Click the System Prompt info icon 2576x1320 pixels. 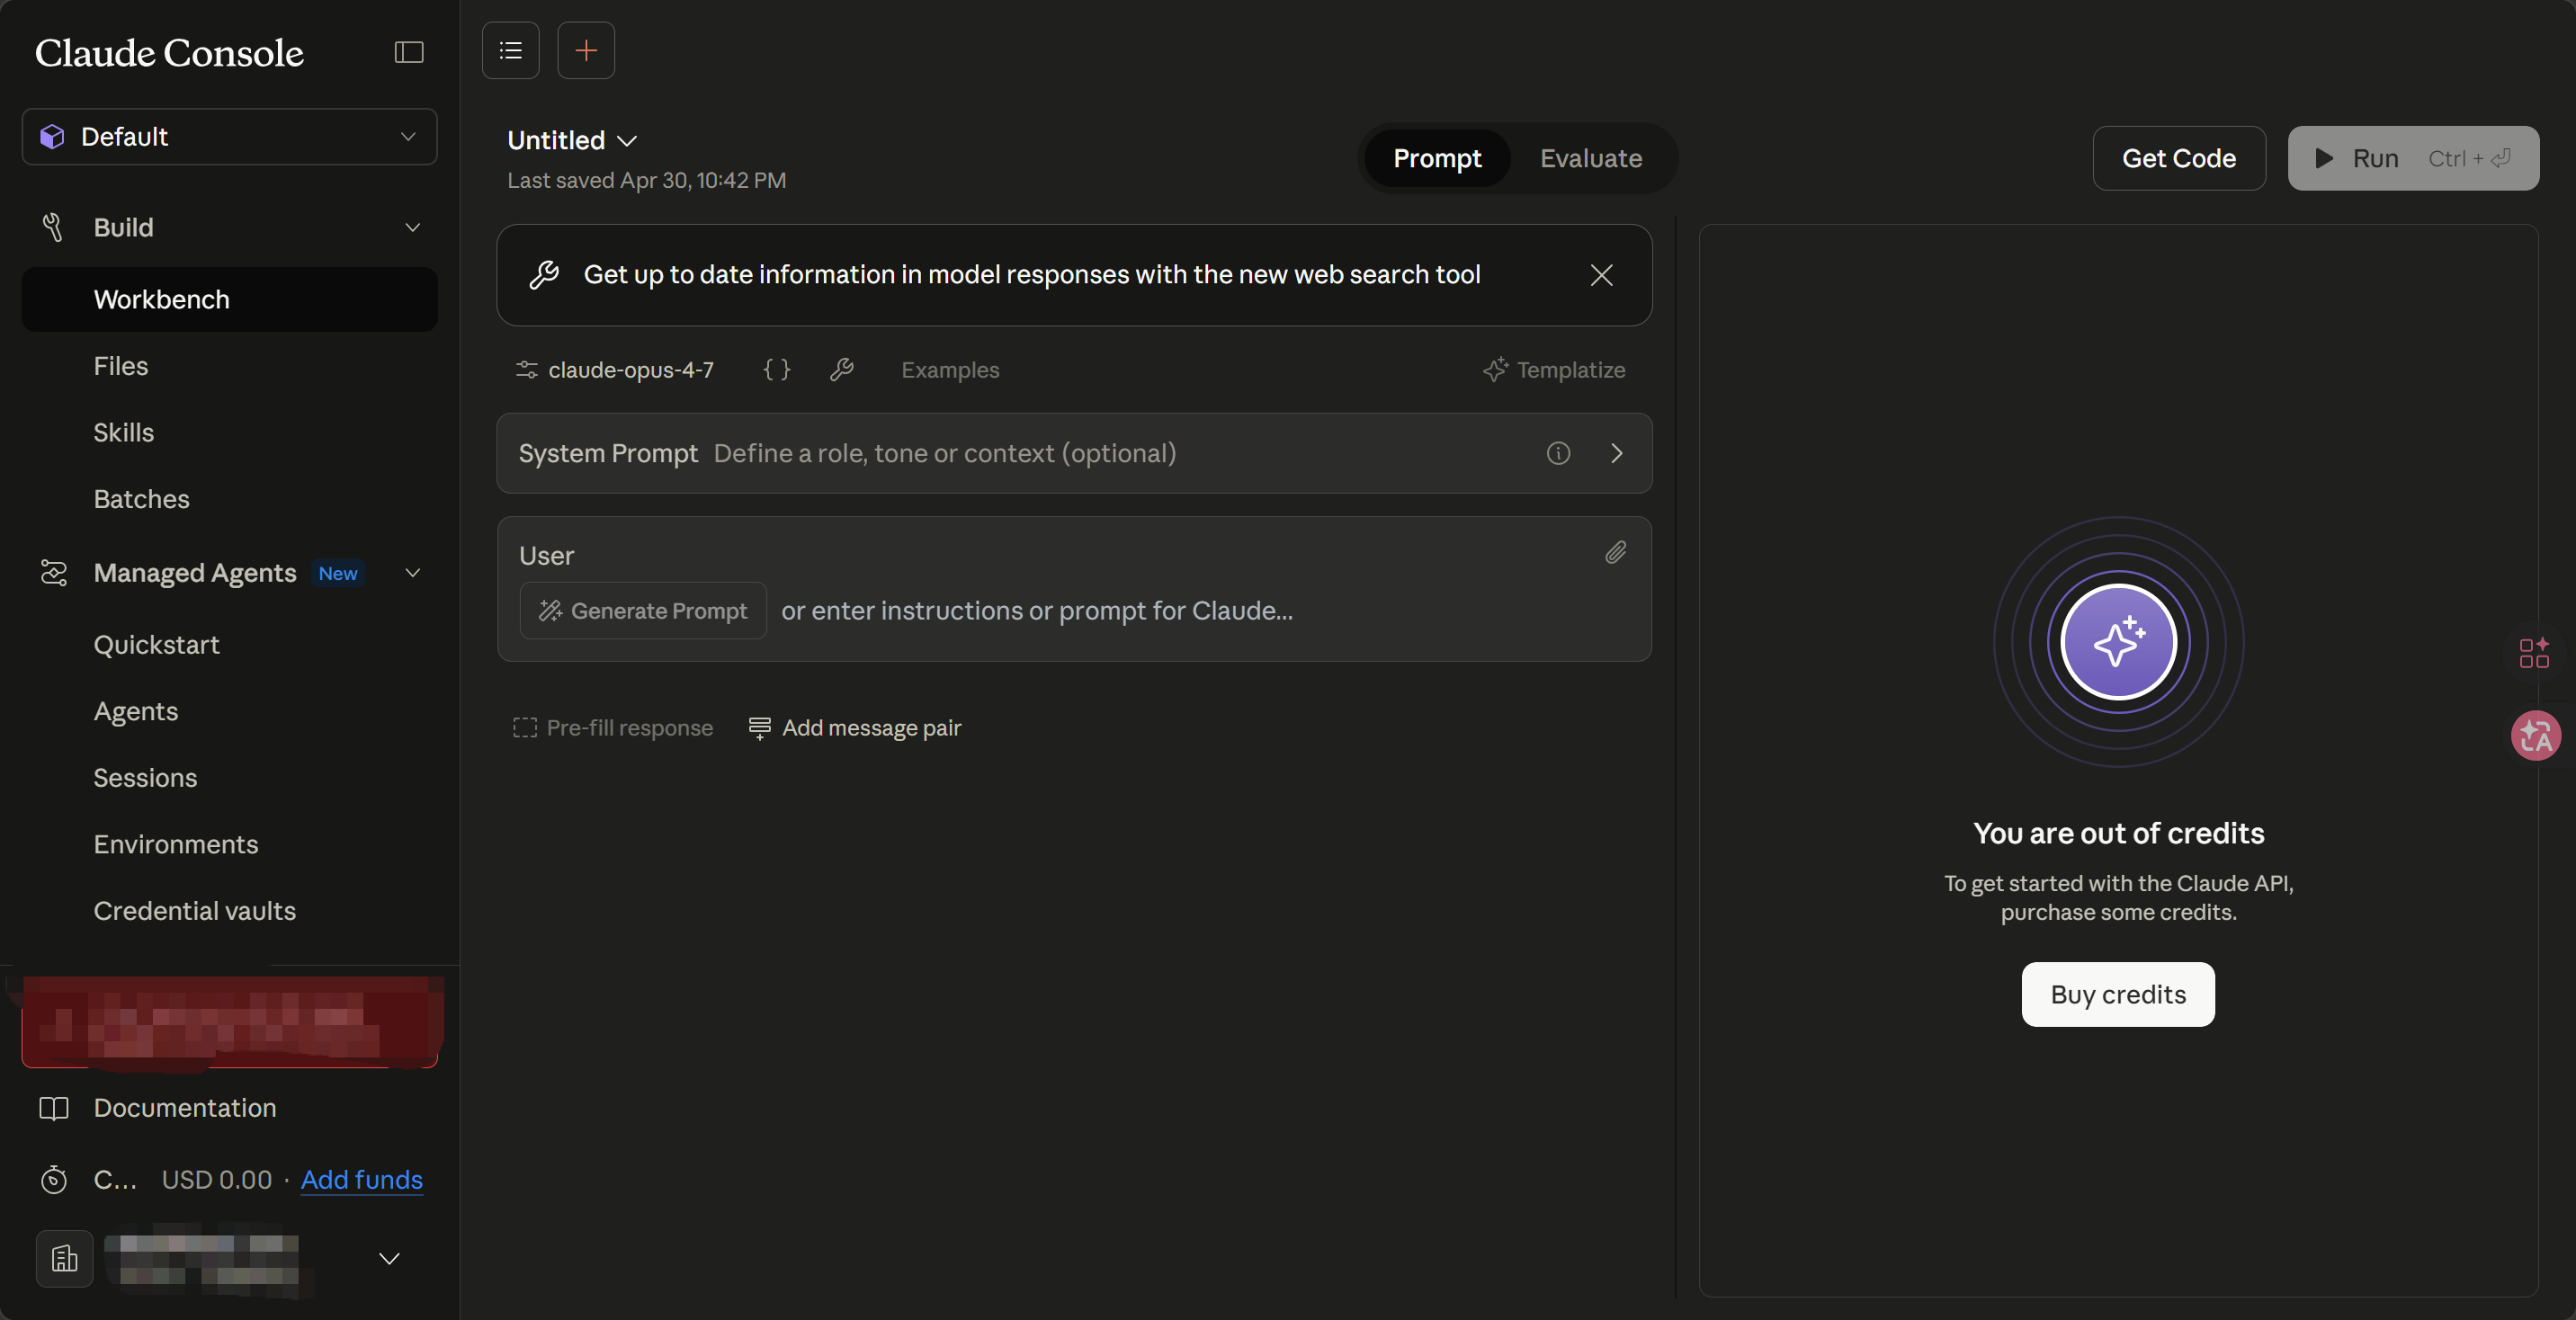point(1558,453)
